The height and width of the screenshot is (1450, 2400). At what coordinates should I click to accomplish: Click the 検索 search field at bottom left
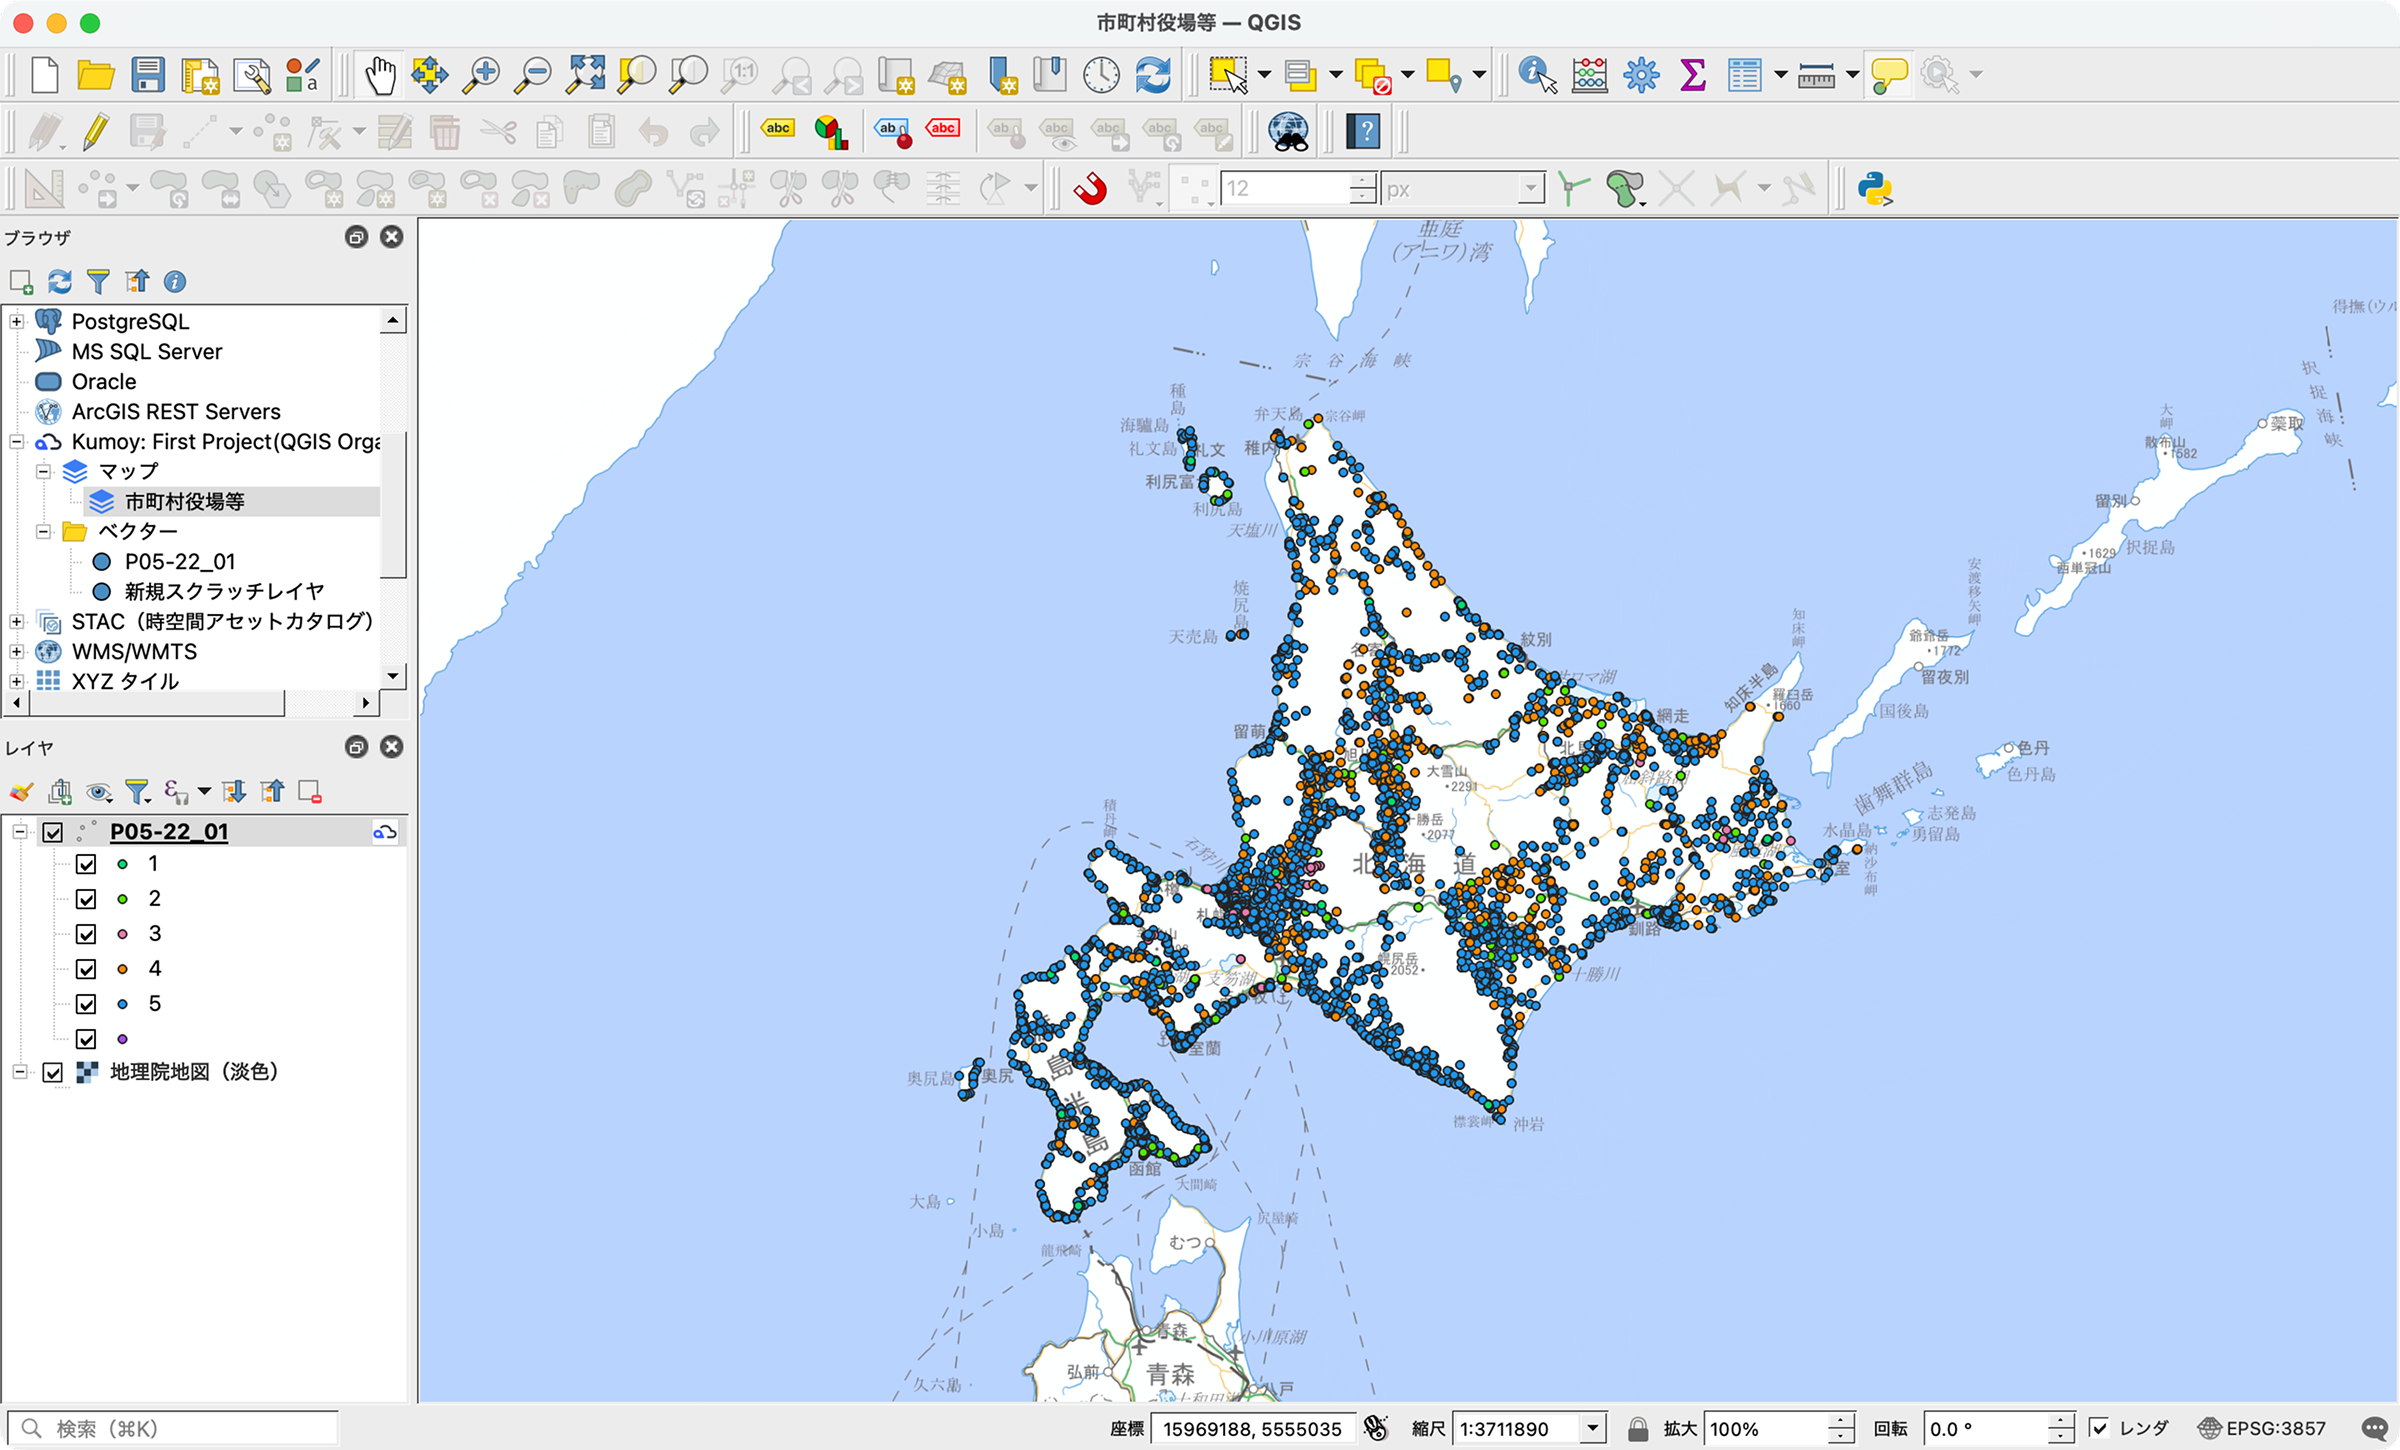click(x=170, y=1428)
